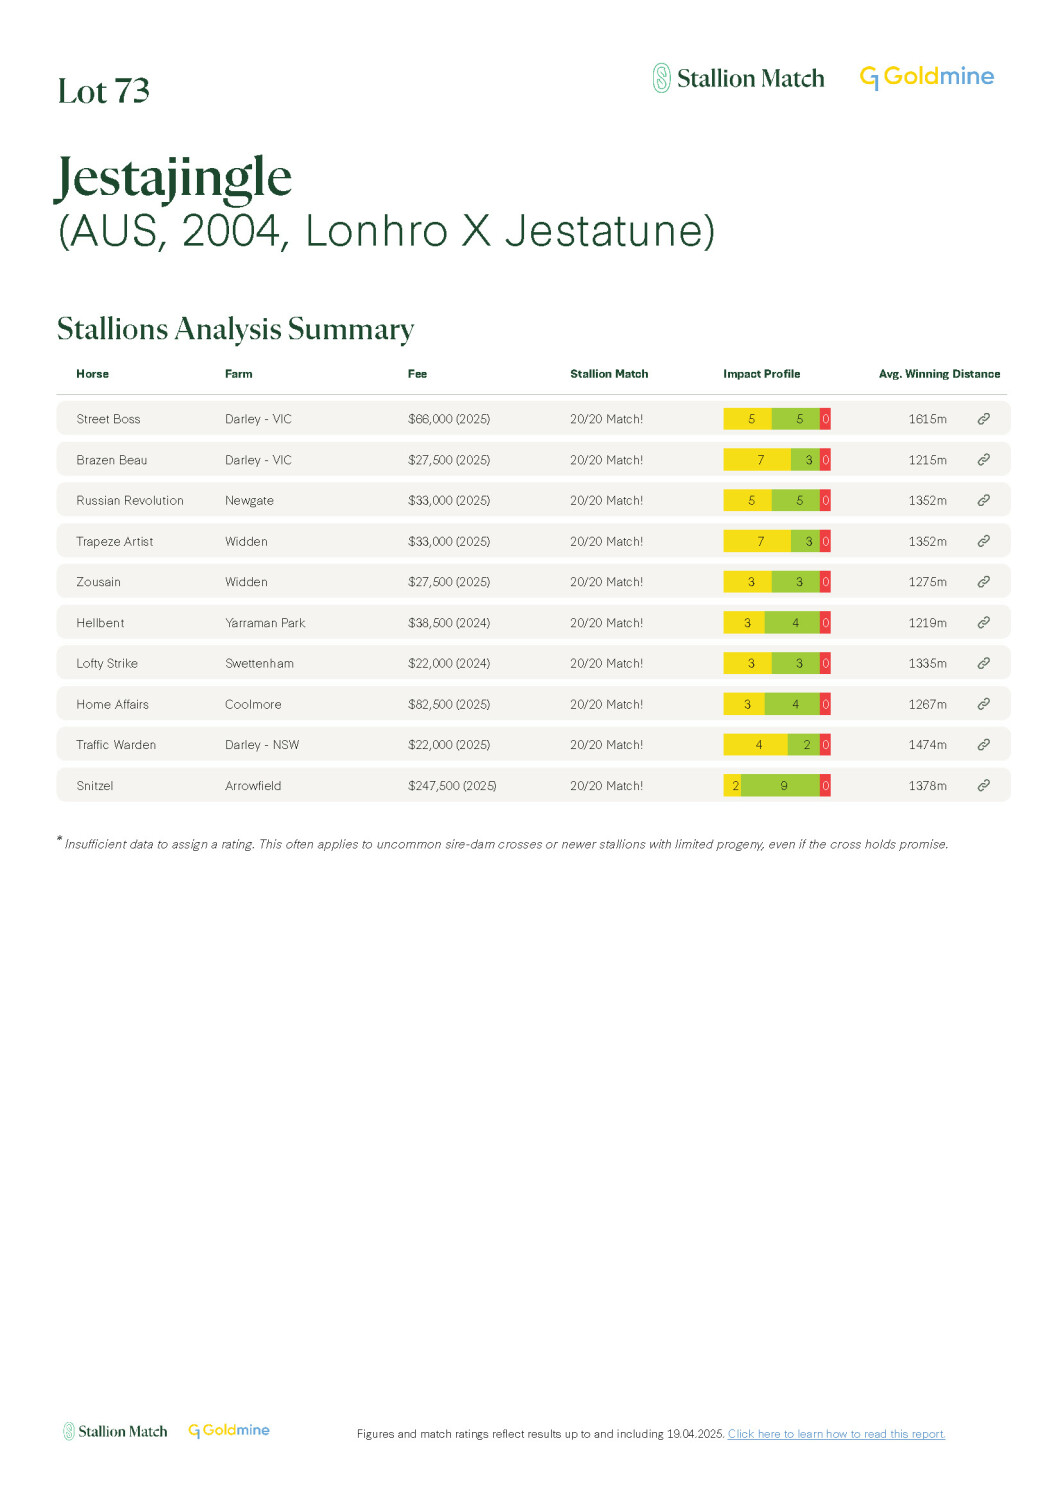
Task: Click the footer Goldmine logo
Action: point(229,1431)
